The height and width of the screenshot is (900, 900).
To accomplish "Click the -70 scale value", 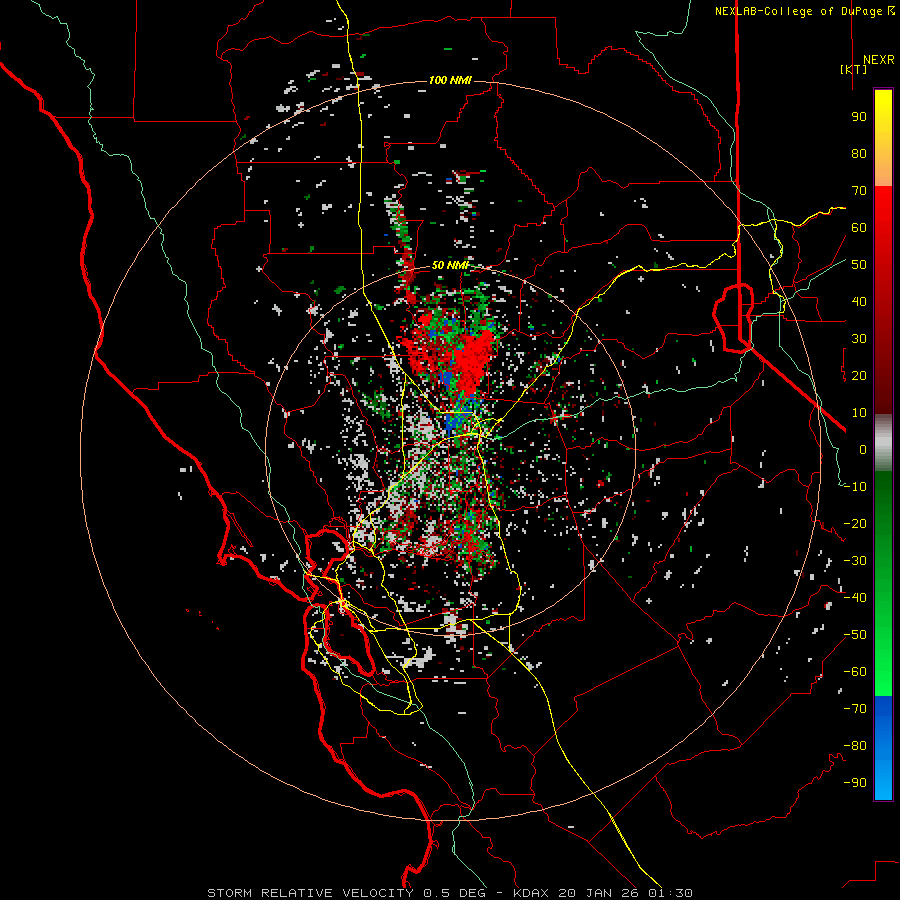I will click(855, 709).
